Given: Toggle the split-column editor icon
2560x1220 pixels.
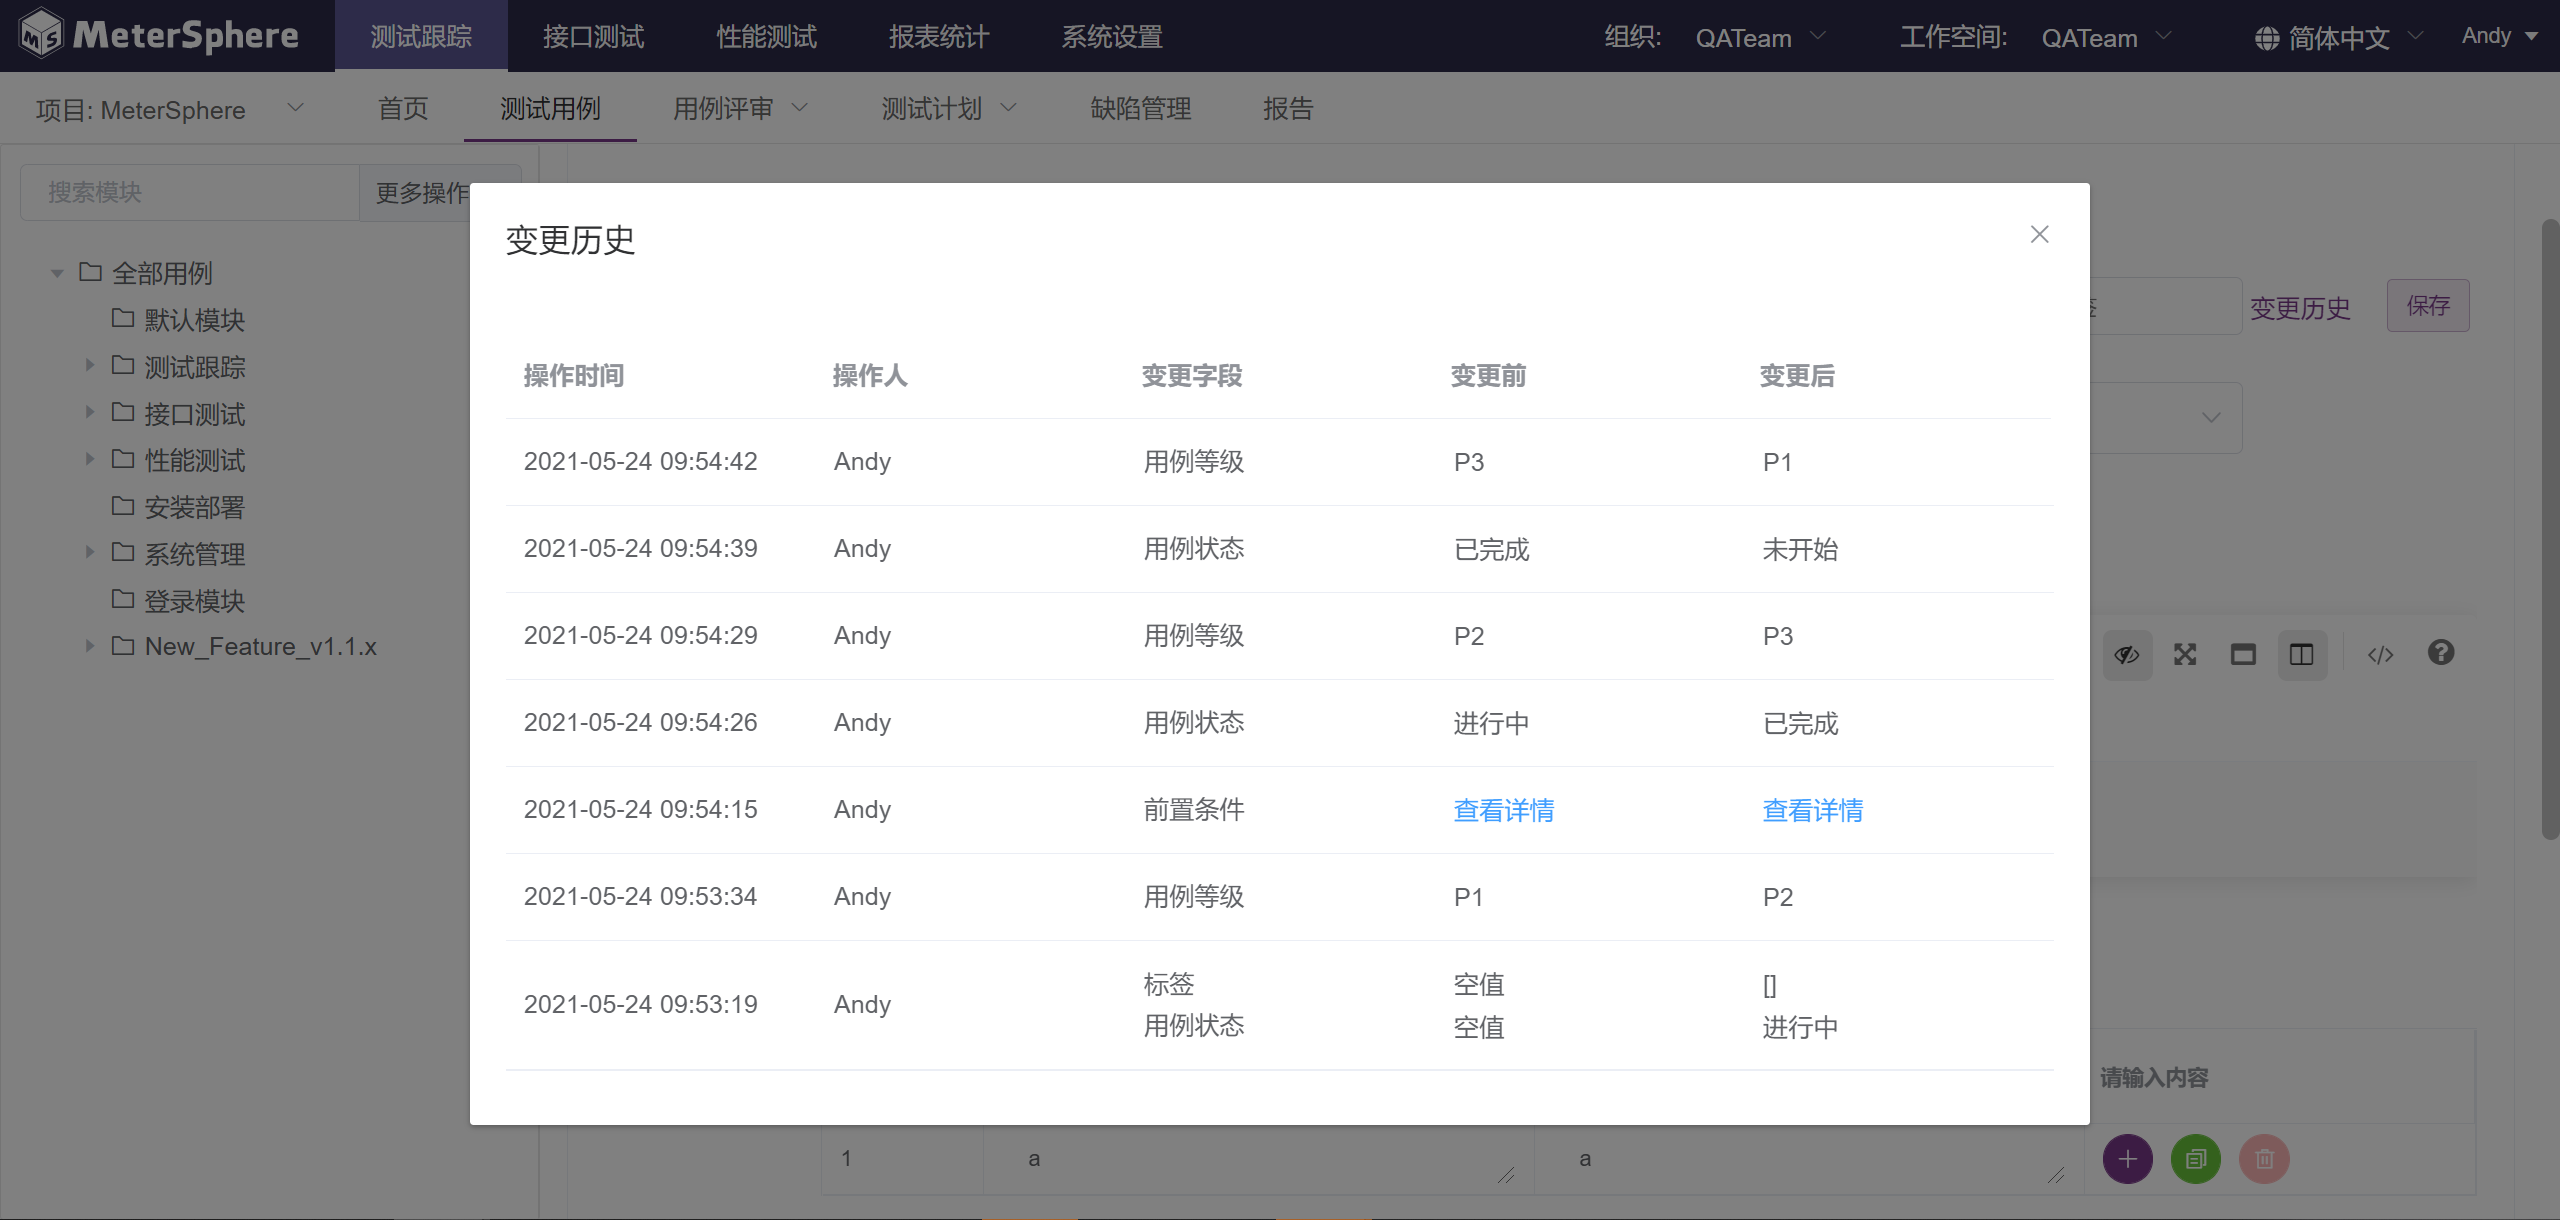Looking at the screenshot, I should [x=2302, y=655].
